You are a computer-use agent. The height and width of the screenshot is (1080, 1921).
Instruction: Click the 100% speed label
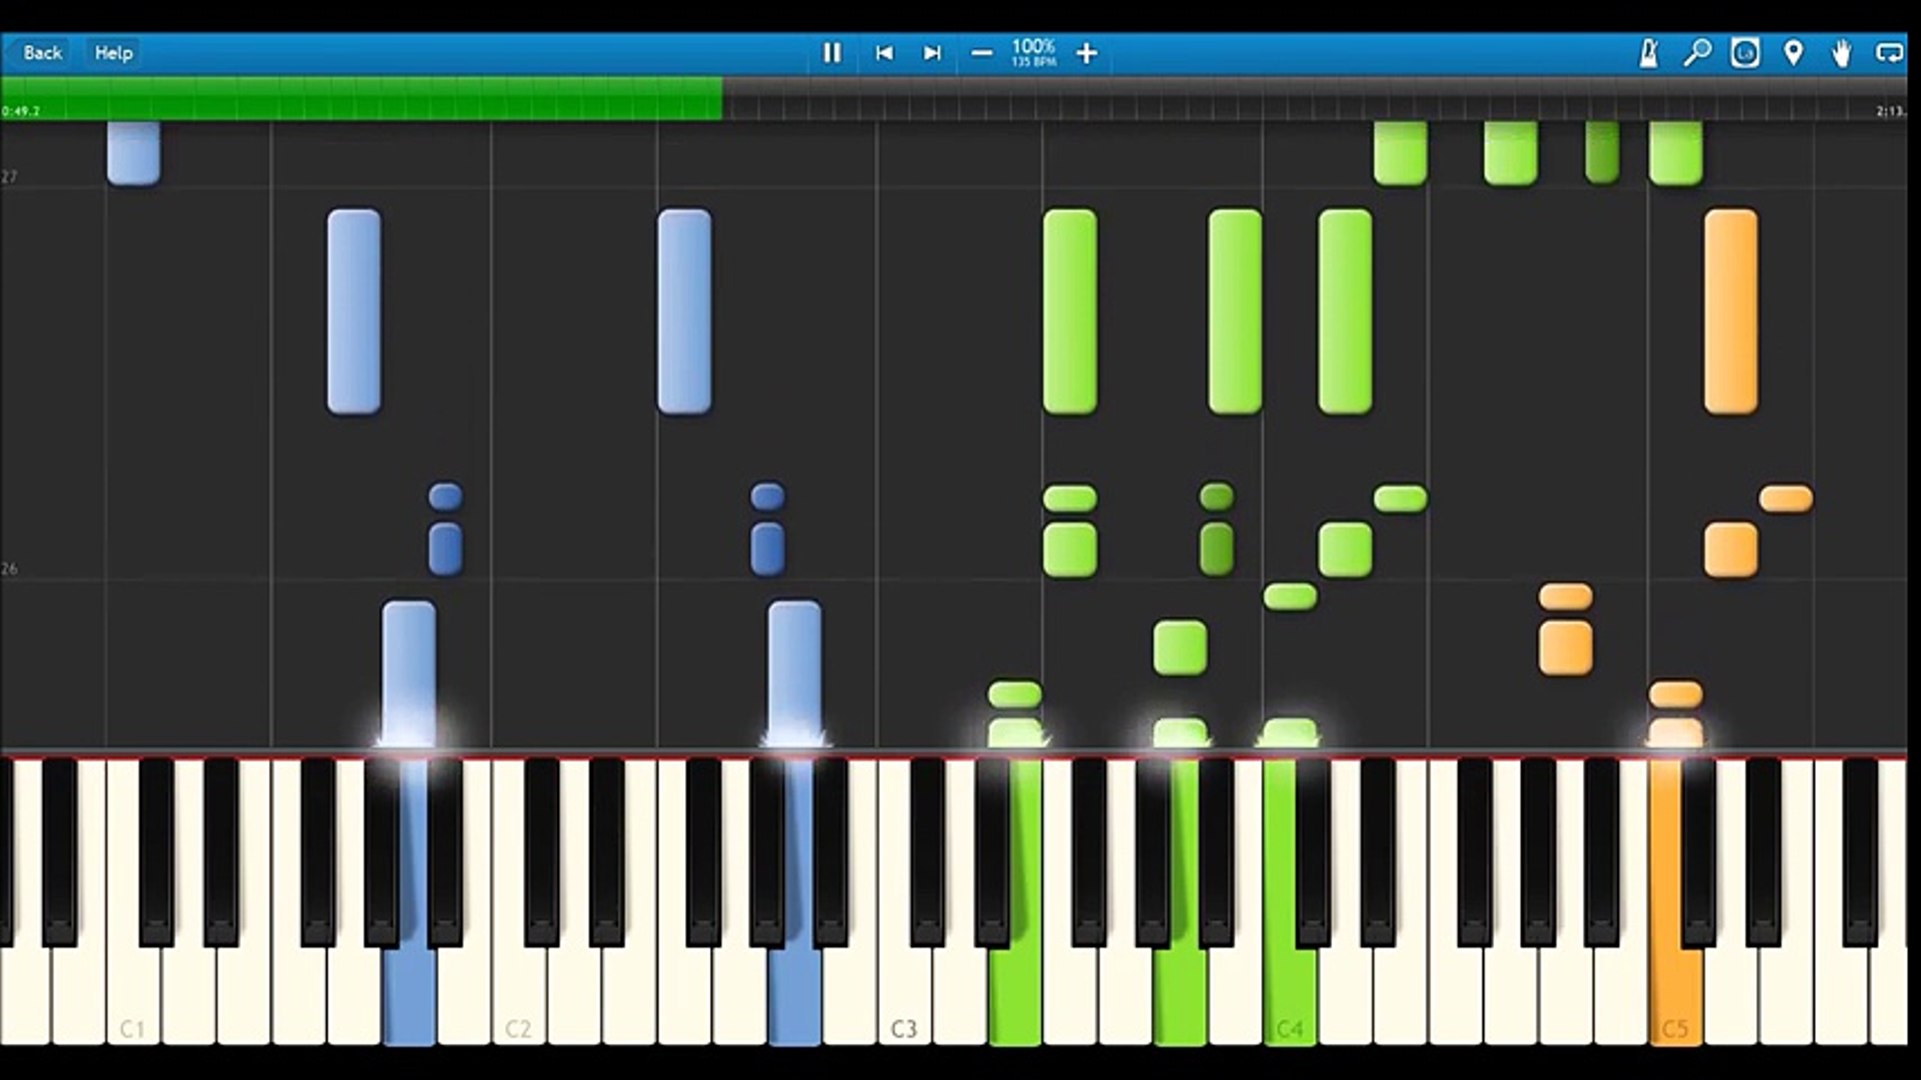point(1033,47)
